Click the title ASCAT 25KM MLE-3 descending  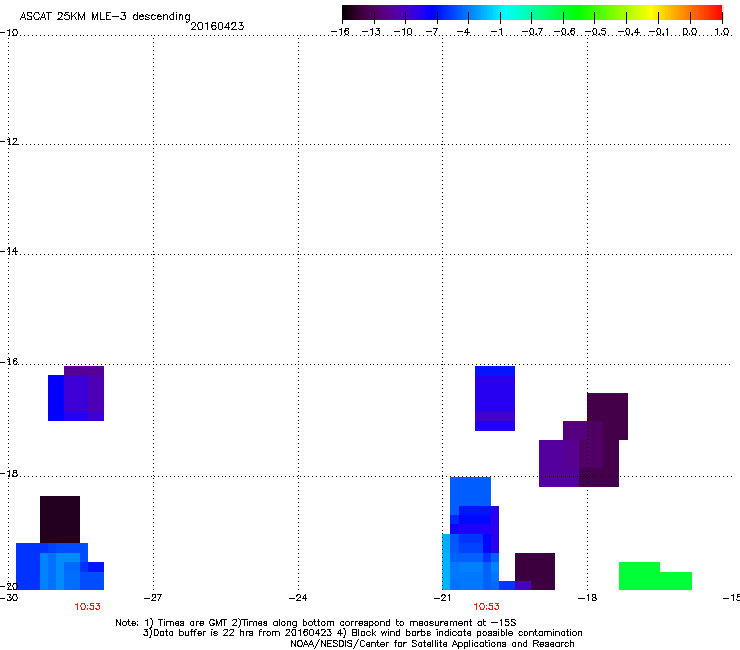coord(105,16)
